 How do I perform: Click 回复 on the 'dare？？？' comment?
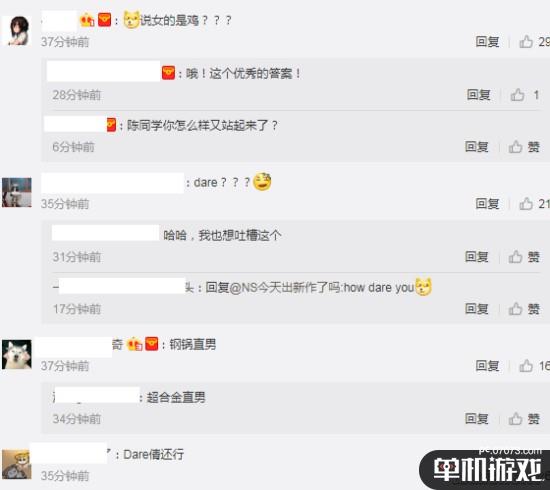click(487, 204)
